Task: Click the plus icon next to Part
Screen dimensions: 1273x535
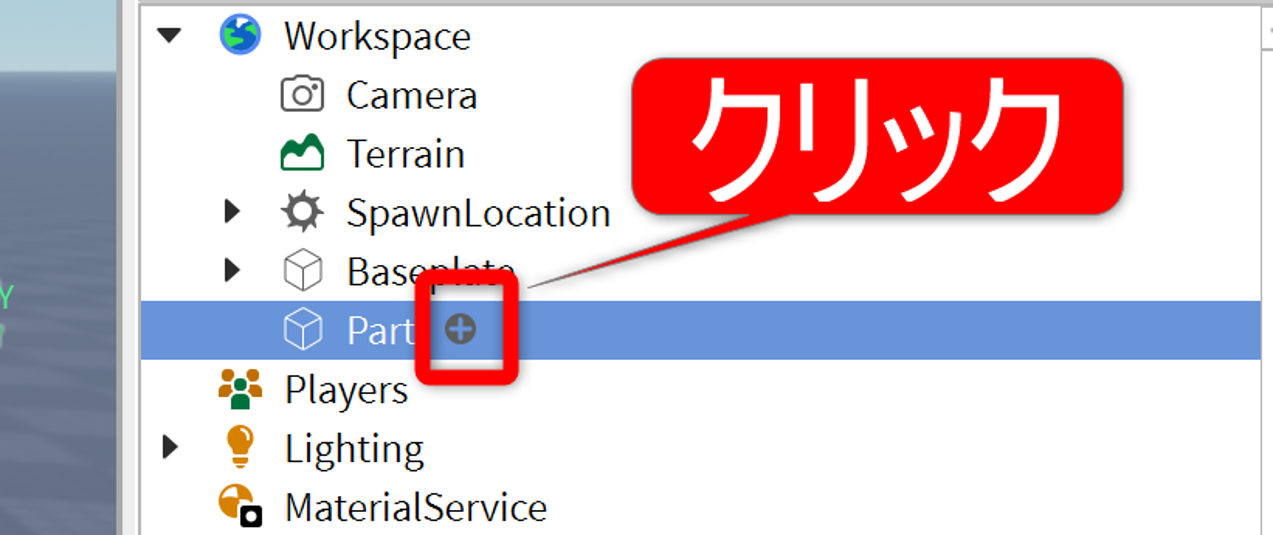Action: pyautogui.click(x=460, y=328)
